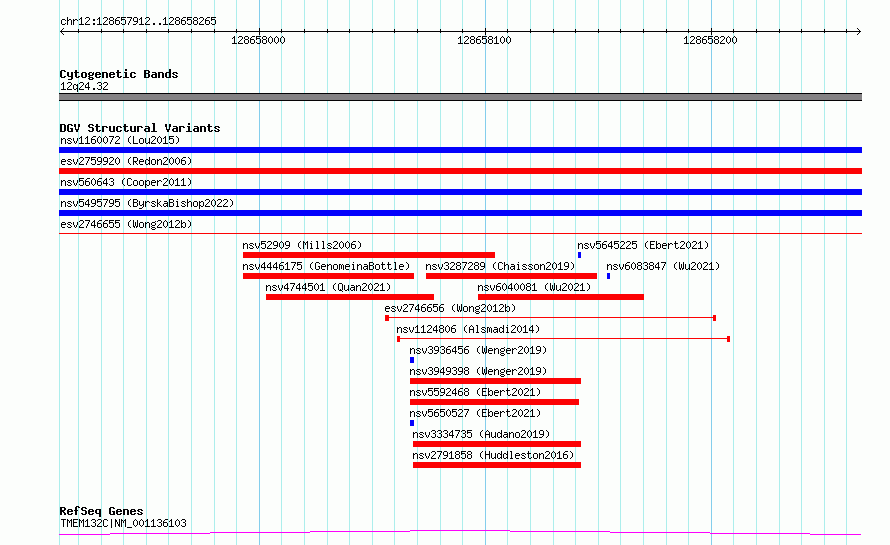Click the red bar under nsv3334735 Audano2019
Image resolution: width=890 pixels, height=545 pixels.
tap(497, 445)
